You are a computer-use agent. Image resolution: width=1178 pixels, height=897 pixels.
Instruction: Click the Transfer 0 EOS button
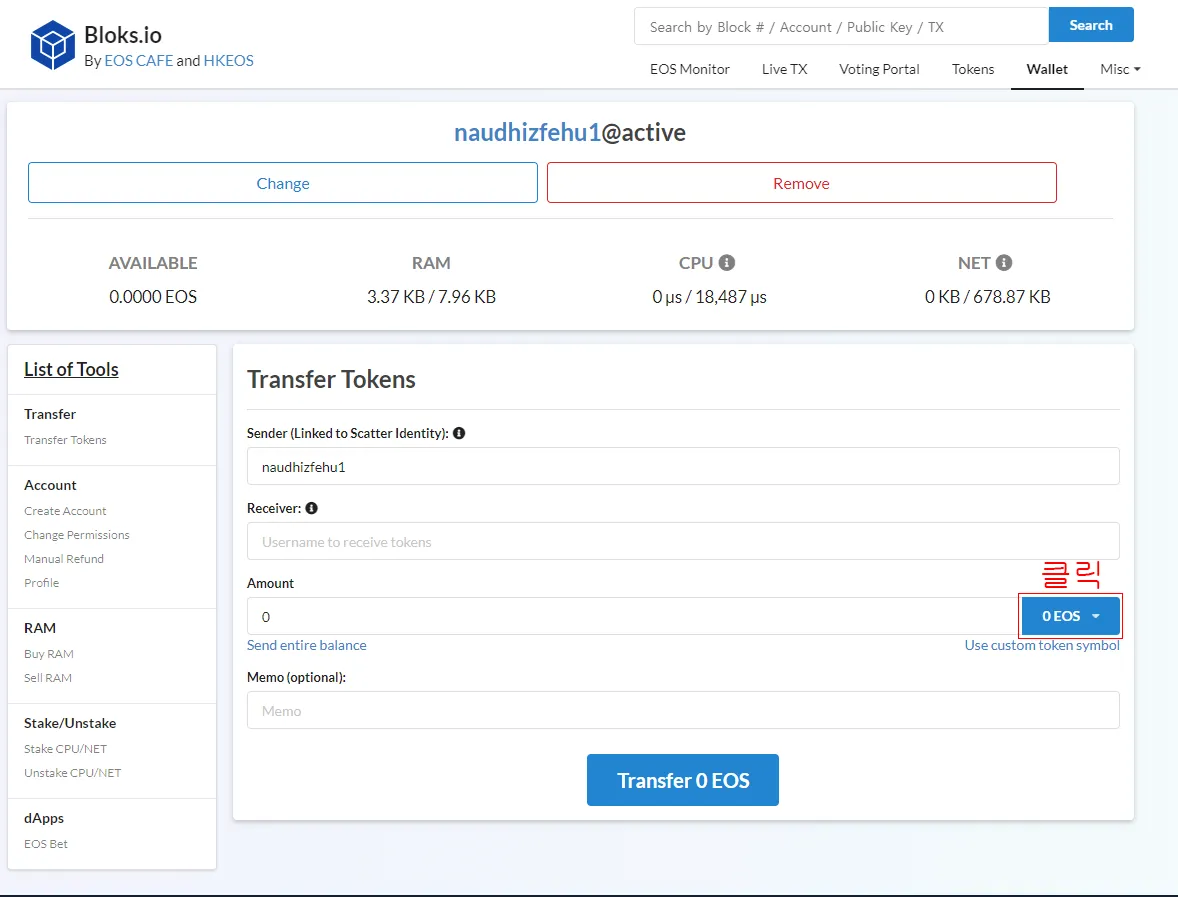point(683,780)
